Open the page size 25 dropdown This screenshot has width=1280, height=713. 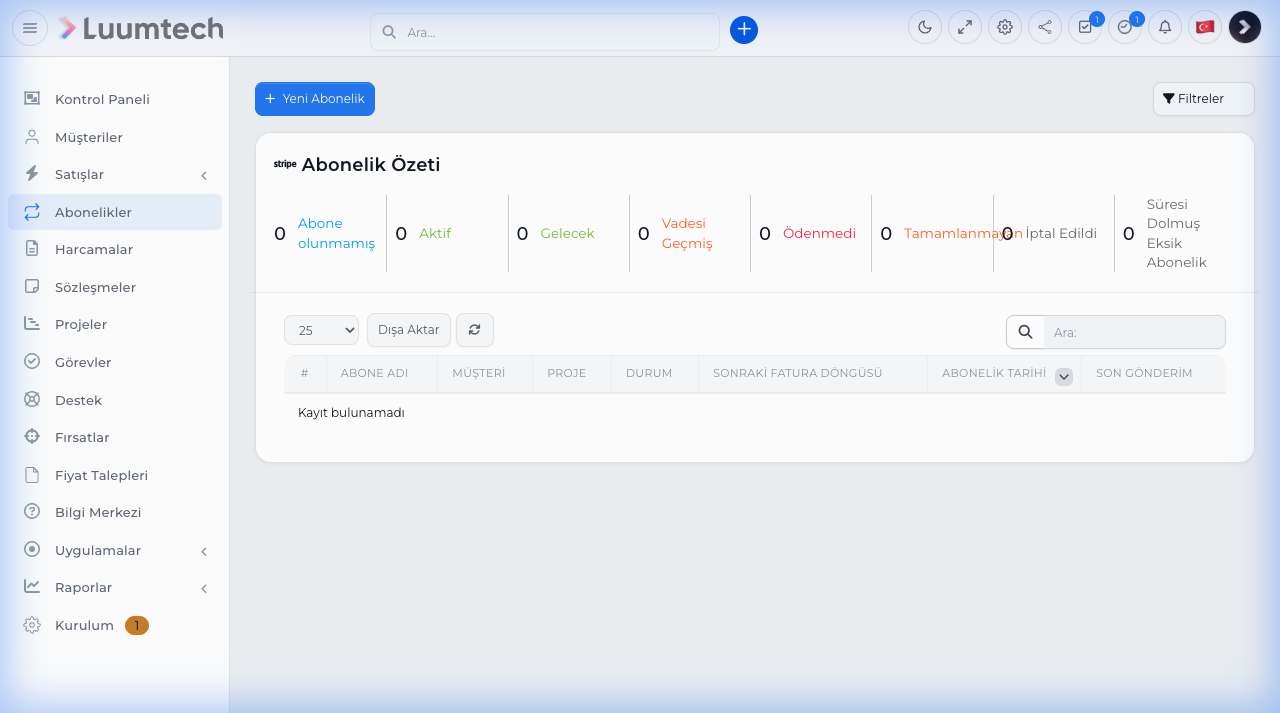coord(321,330)
